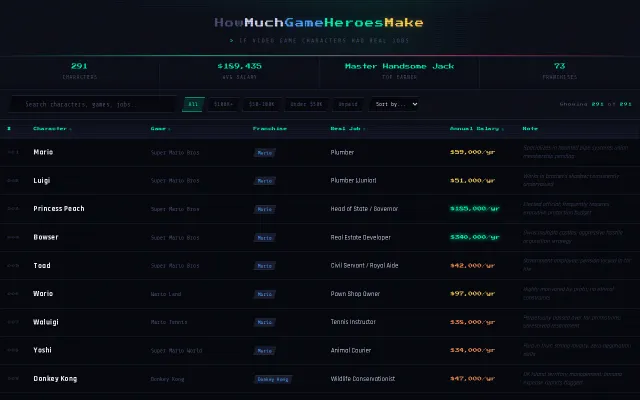Click the Tennis Instructor job
The image size is (640, 400).
[x=353, y=322]
